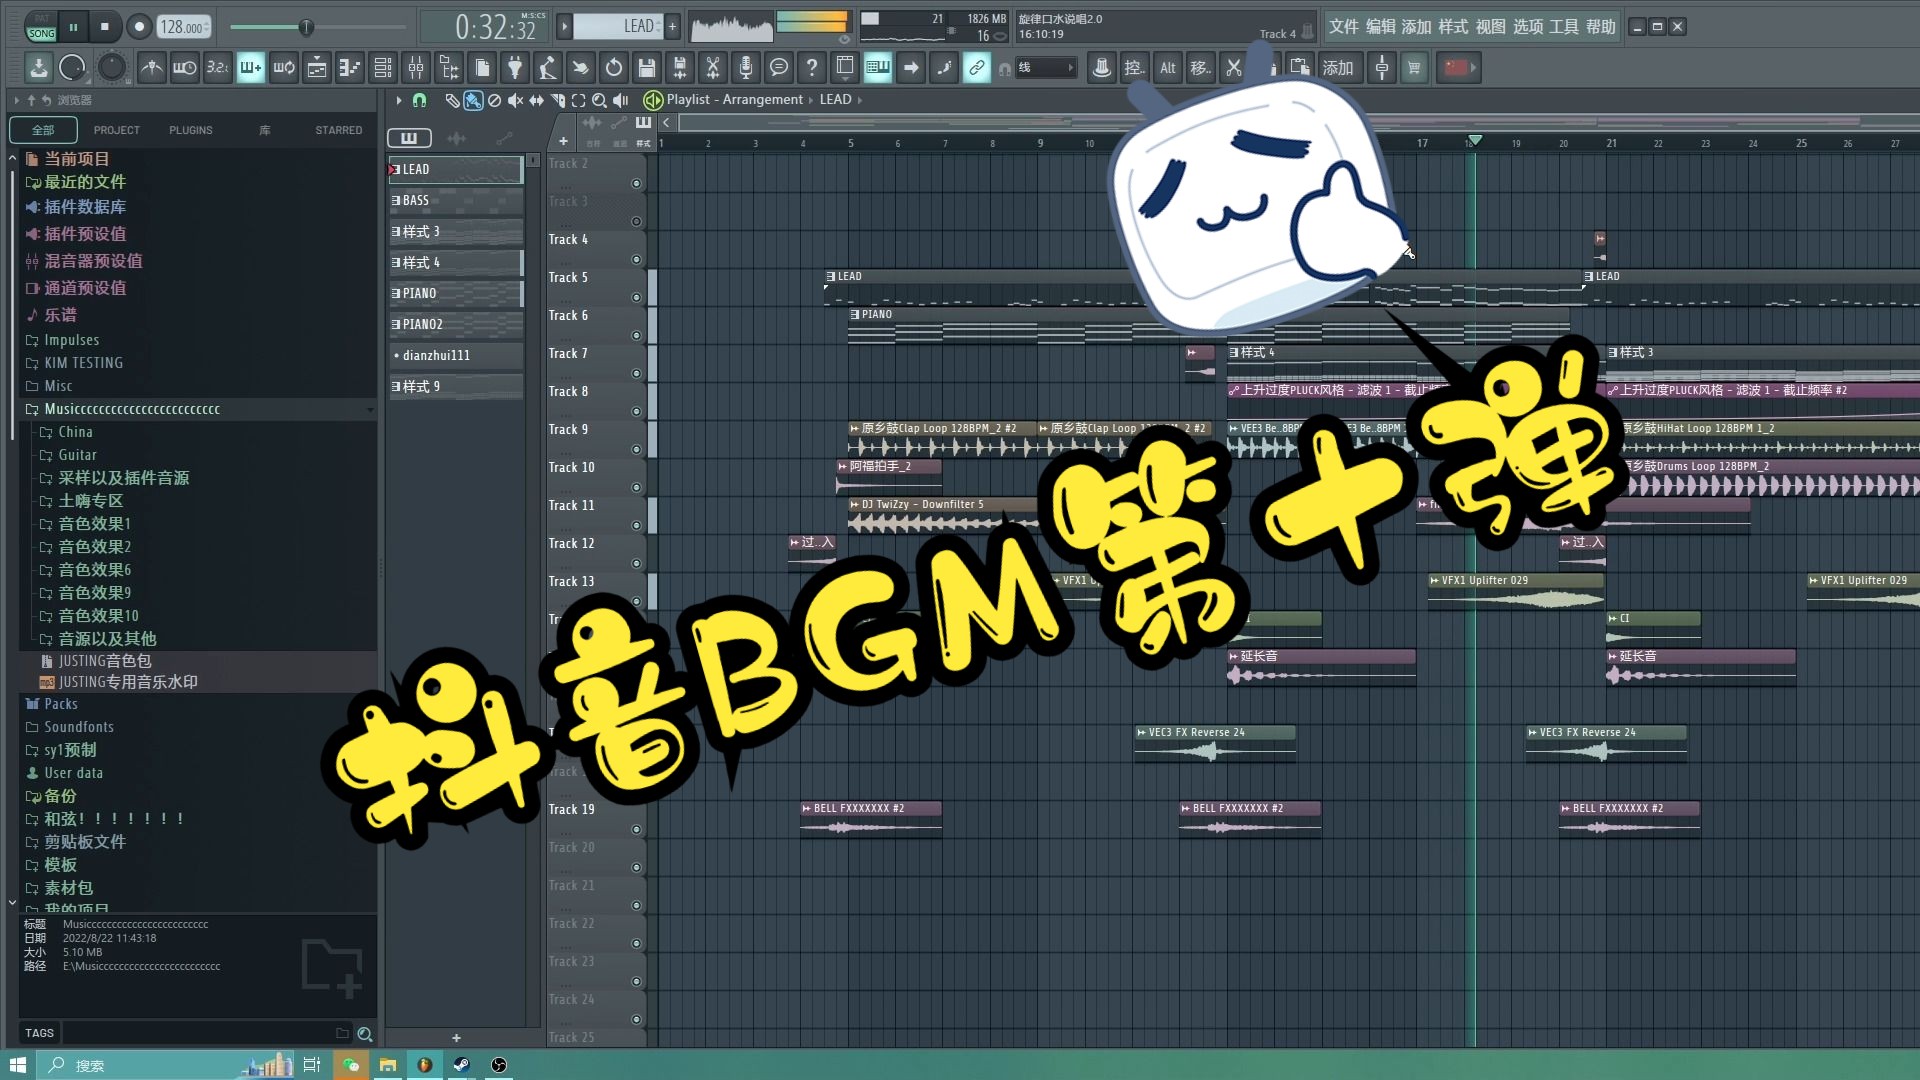Open the Mixer view icon
Image resolution: width=1920 pixels, height=1080 pixels.
coord(416,68)
